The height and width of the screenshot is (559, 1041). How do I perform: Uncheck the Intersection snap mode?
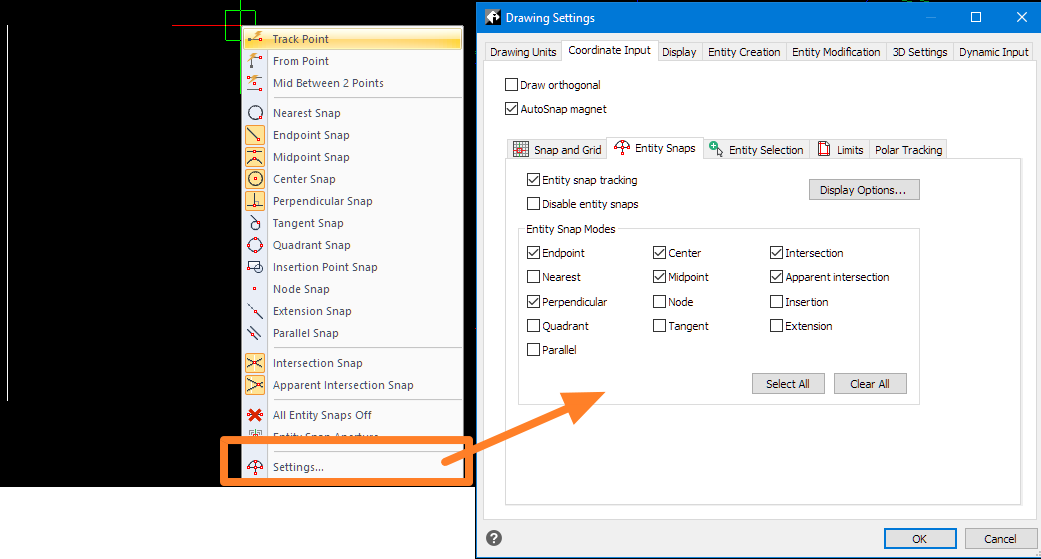[x=776, y=252]
